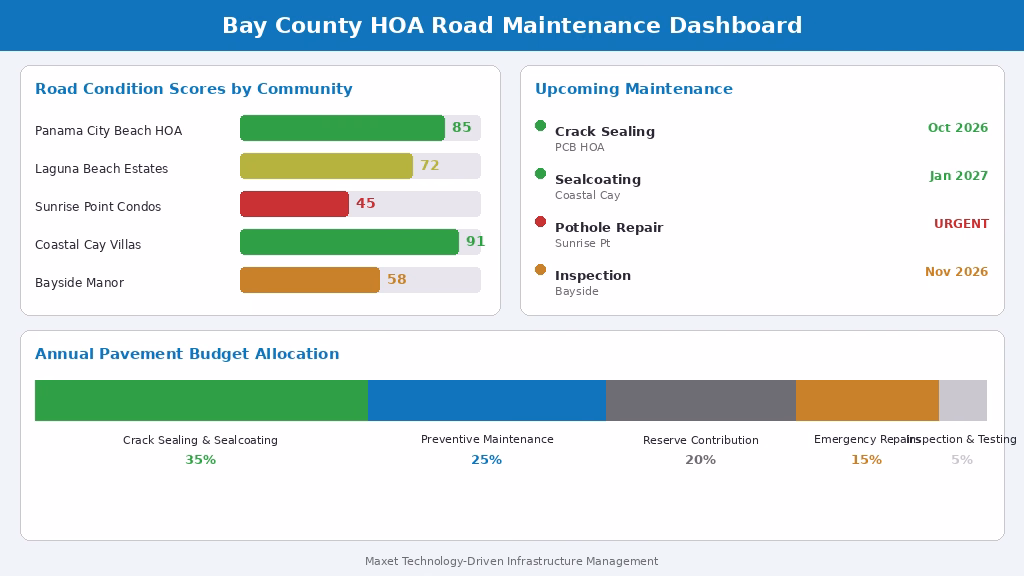Image resolution: width=1024 pixels, height=576 pixels.
Task: Click the Bayside subtitle under Inspection
Action: coord(577,291)
